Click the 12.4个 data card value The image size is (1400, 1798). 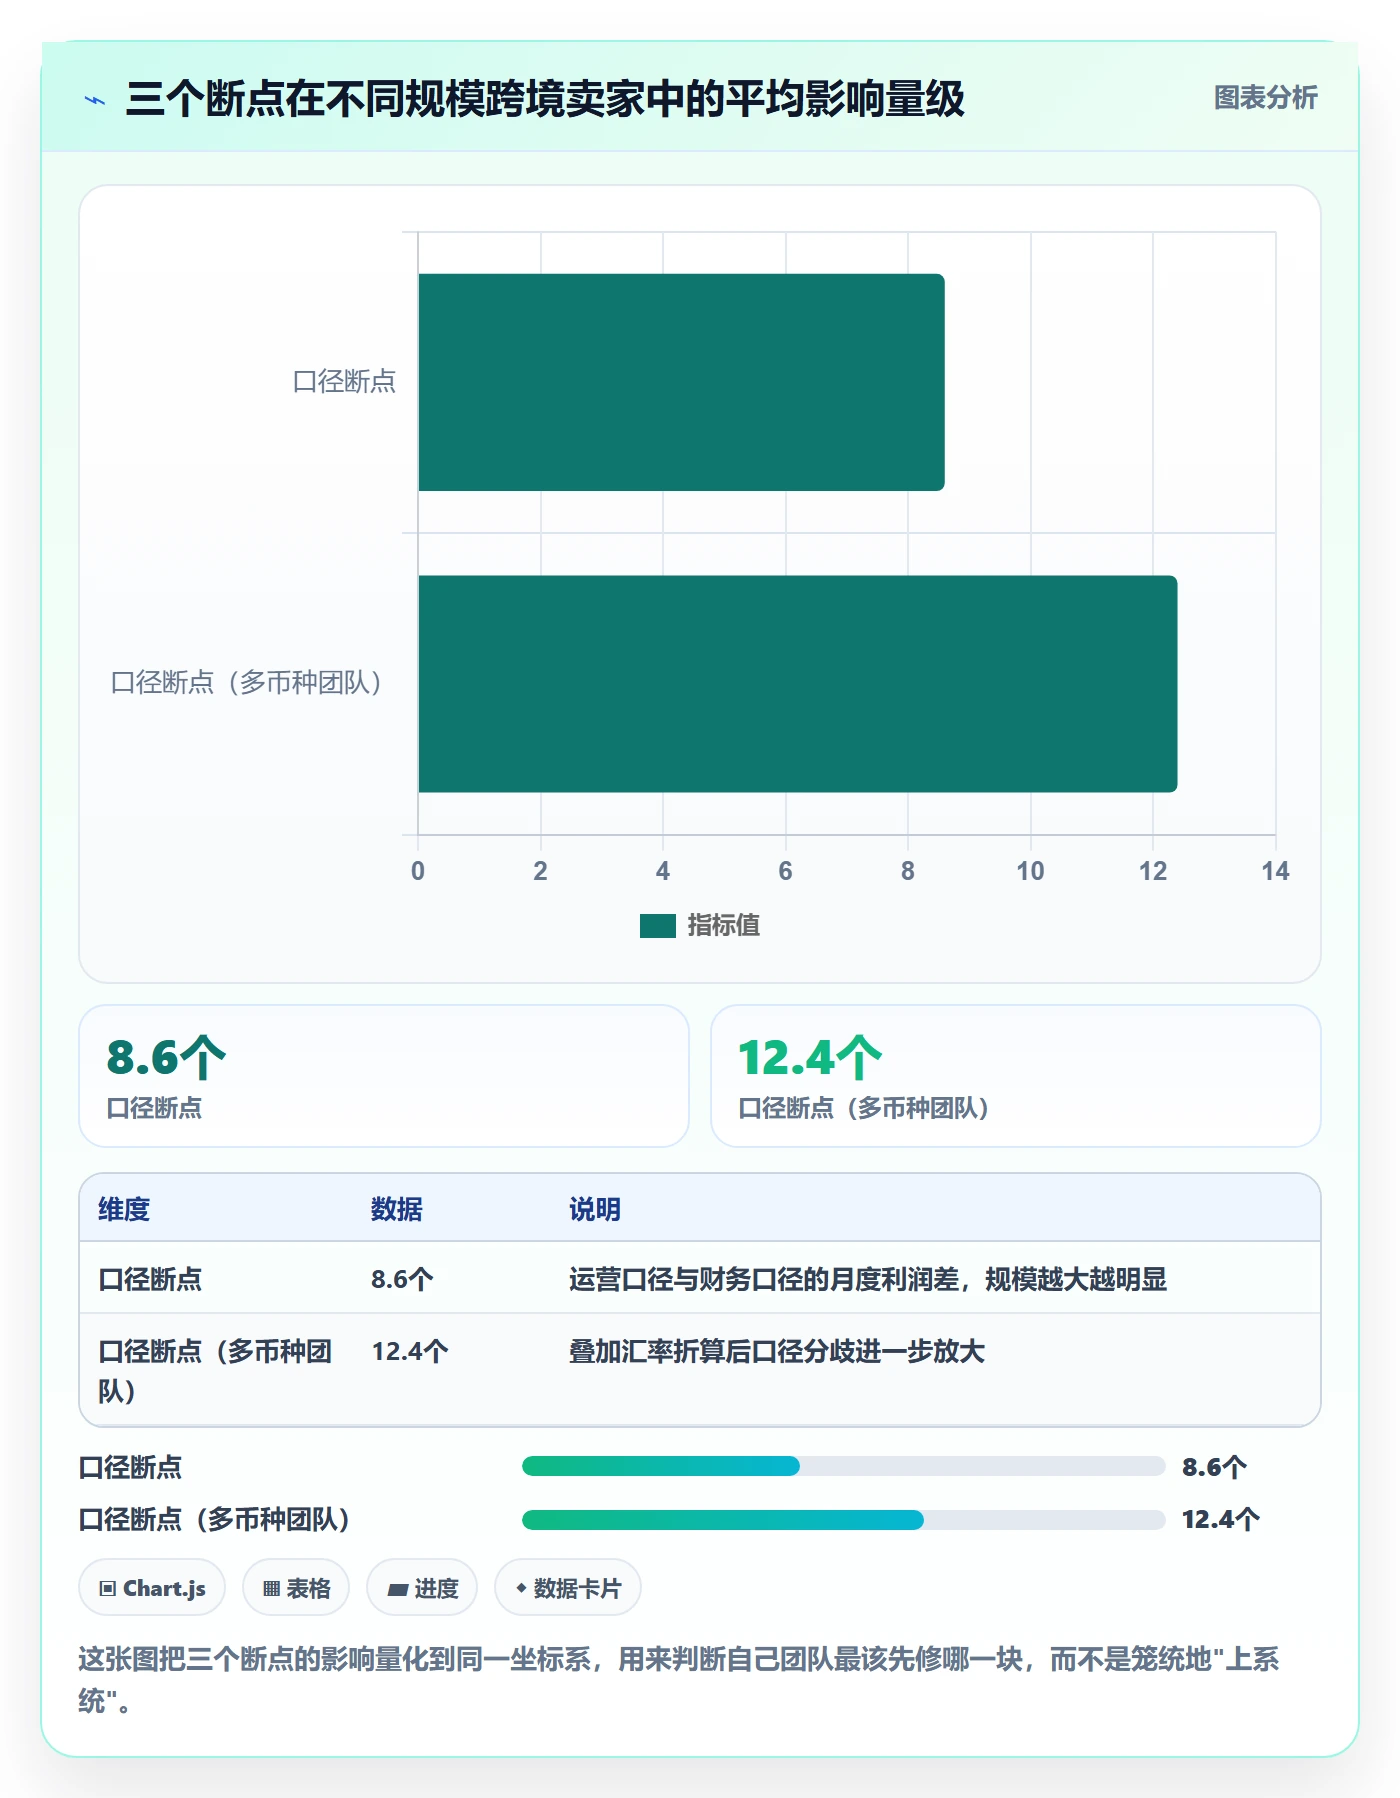coord(810,1058)
